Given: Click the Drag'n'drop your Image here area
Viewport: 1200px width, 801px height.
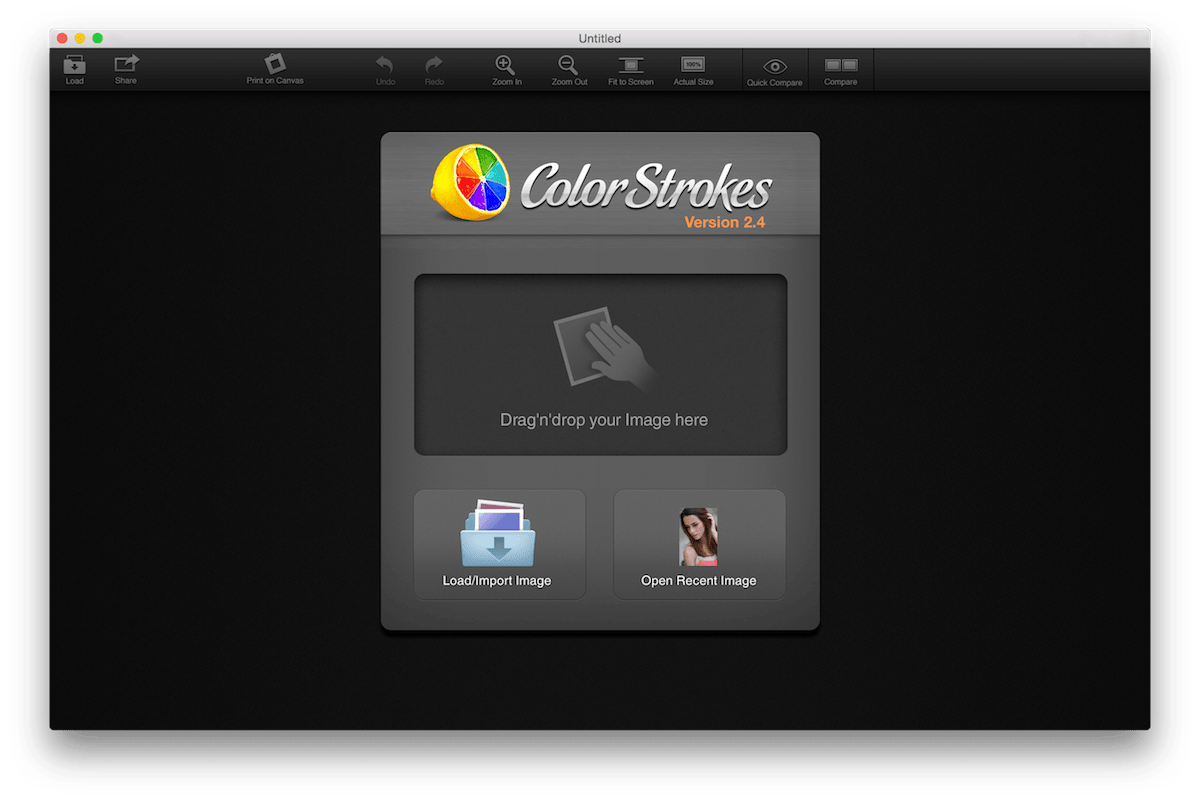Looking at the screenshot, I should click(601, 365).
